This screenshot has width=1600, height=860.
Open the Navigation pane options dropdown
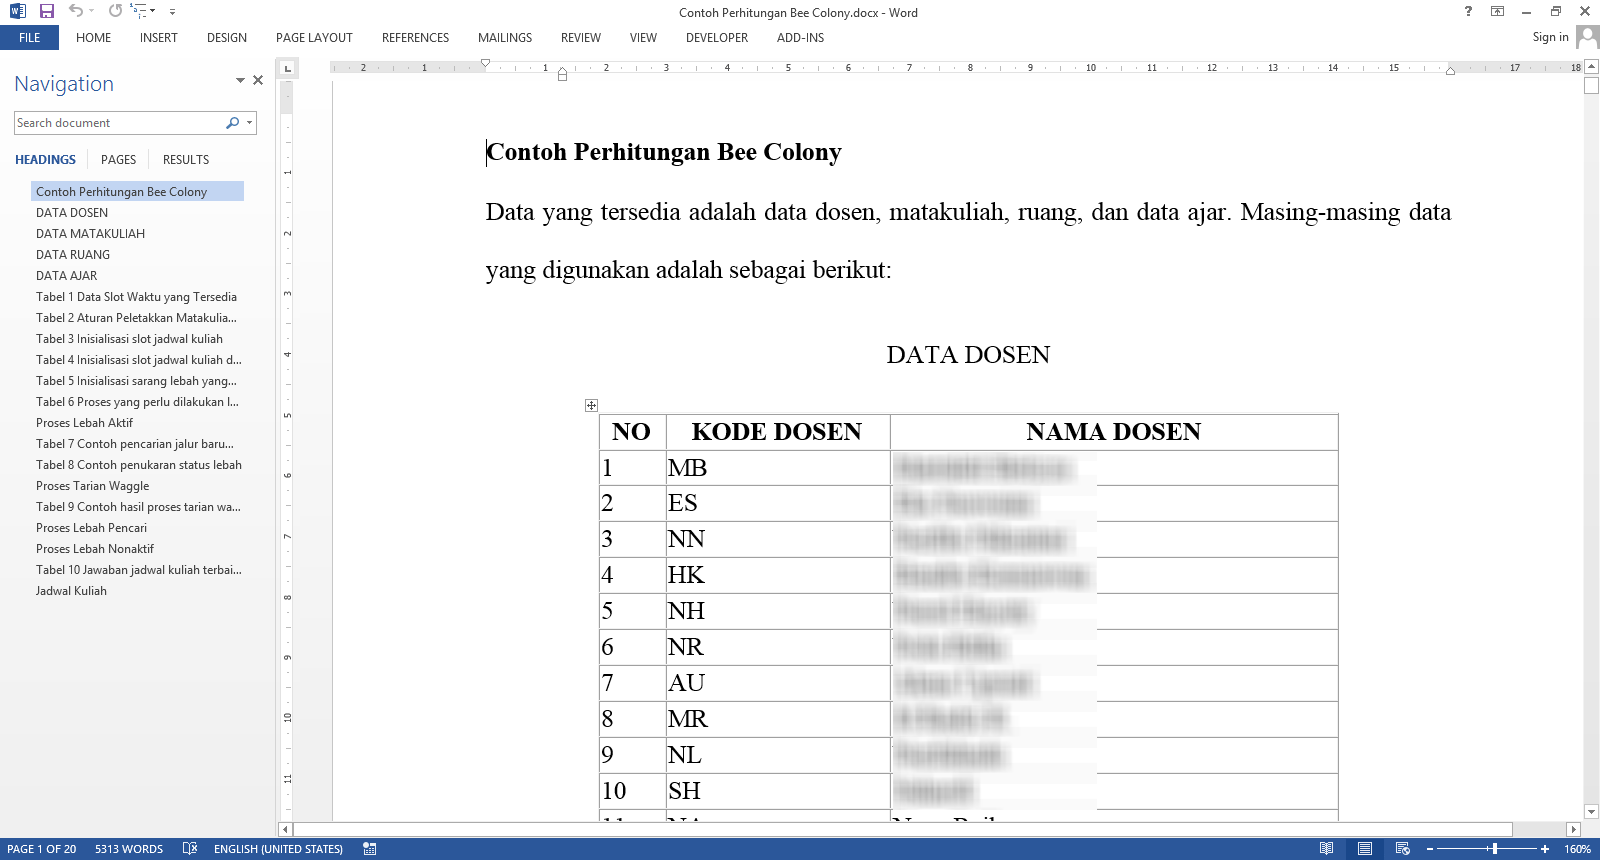[240, 81]
